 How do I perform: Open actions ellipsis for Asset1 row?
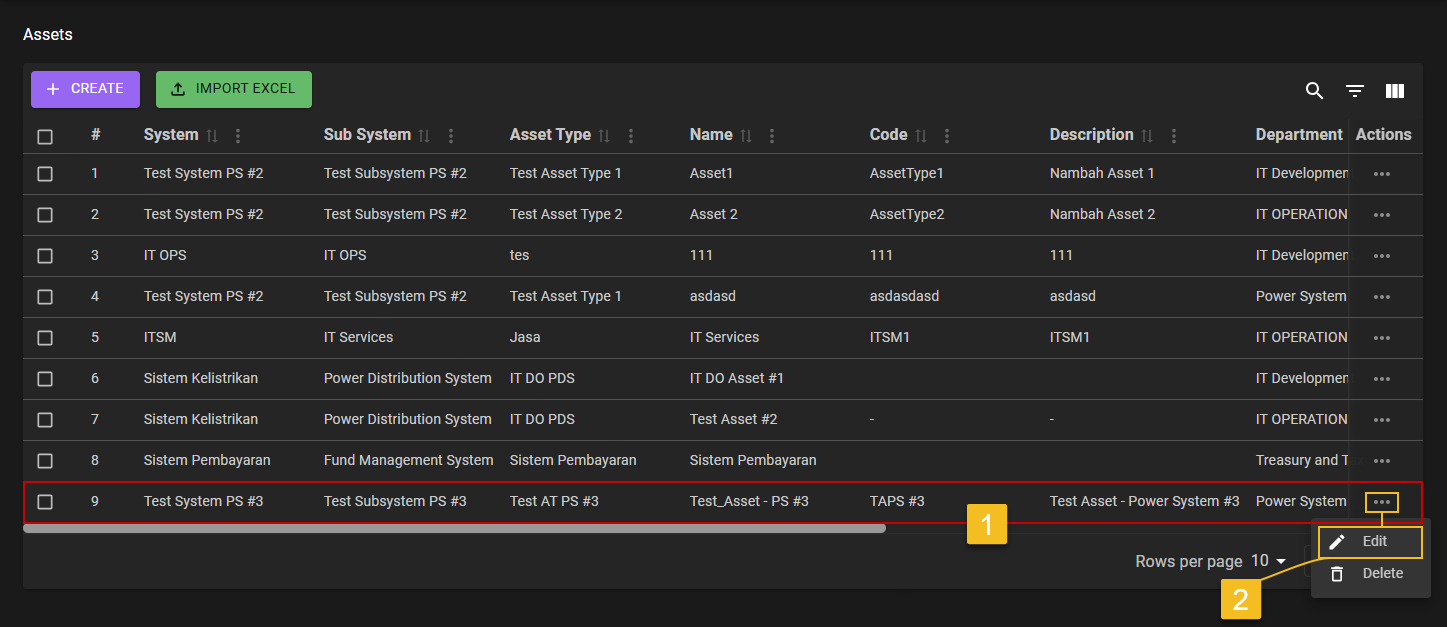[x=1382, y=174]
